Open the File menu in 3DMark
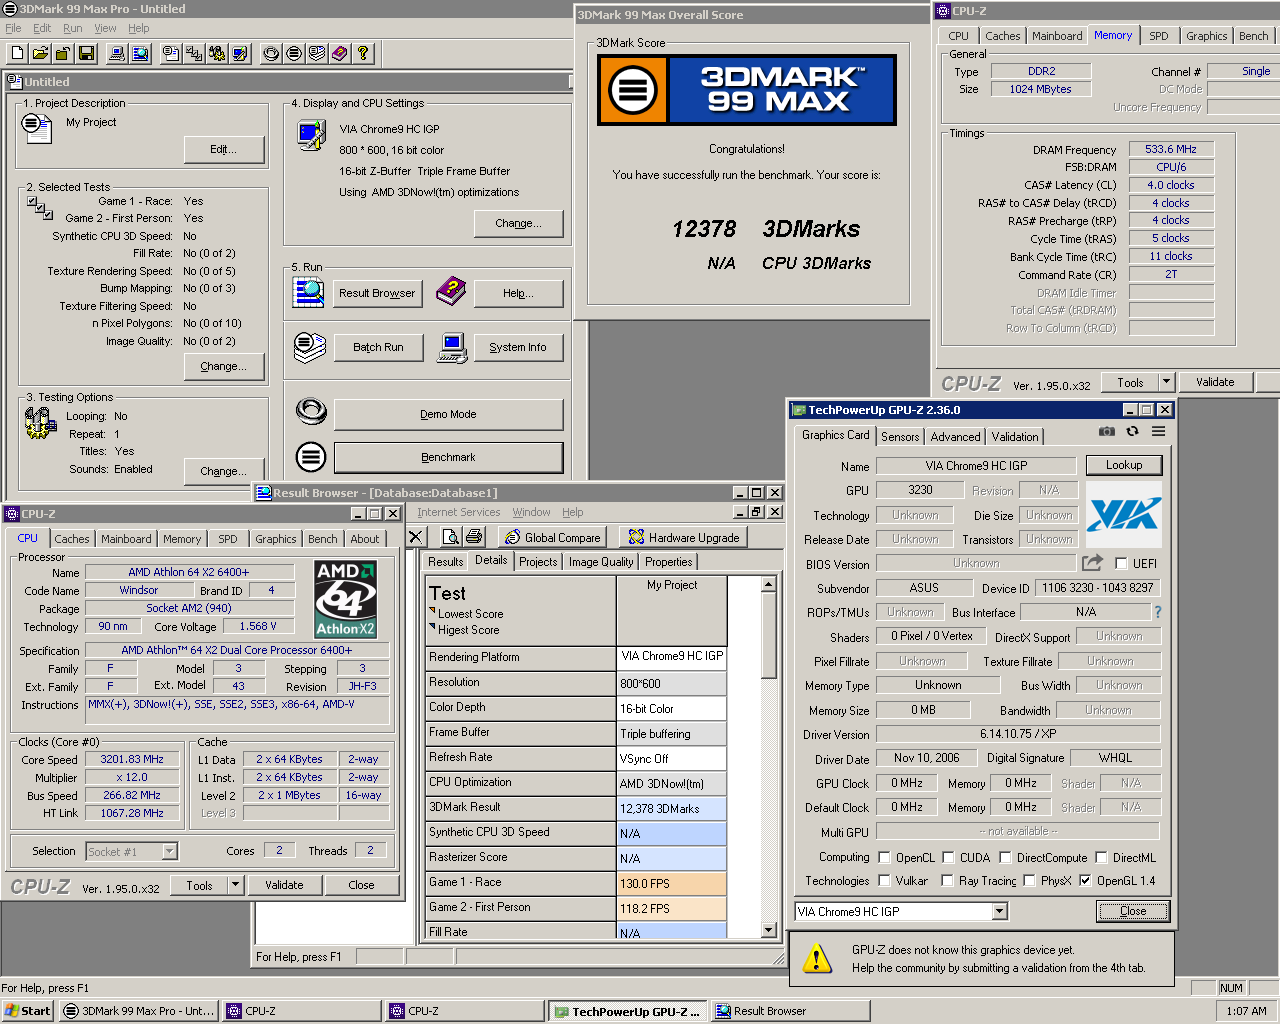The height and width of the screenshot is (1024, 1280). 13,28
